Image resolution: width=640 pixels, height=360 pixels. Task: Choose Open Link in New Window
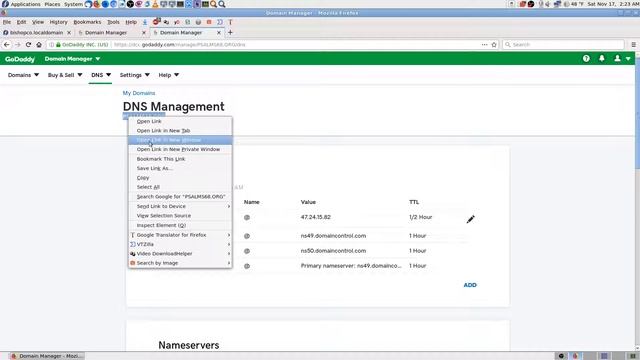[x=180, y=140]
